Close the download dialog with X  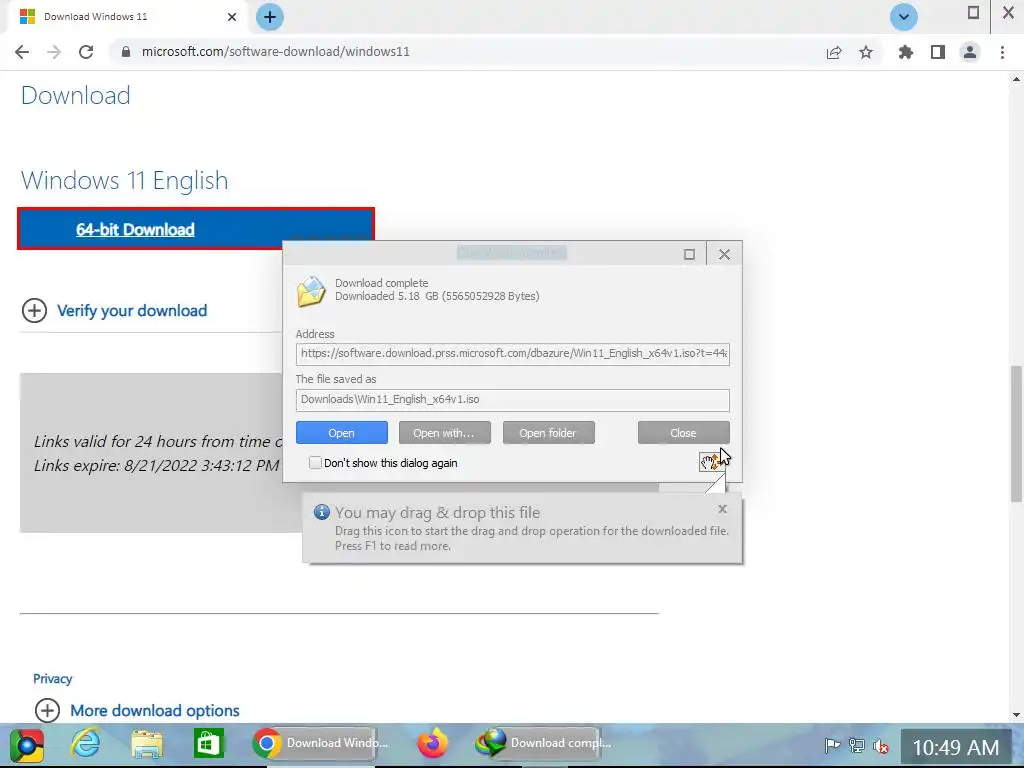[x=724, y=254]
